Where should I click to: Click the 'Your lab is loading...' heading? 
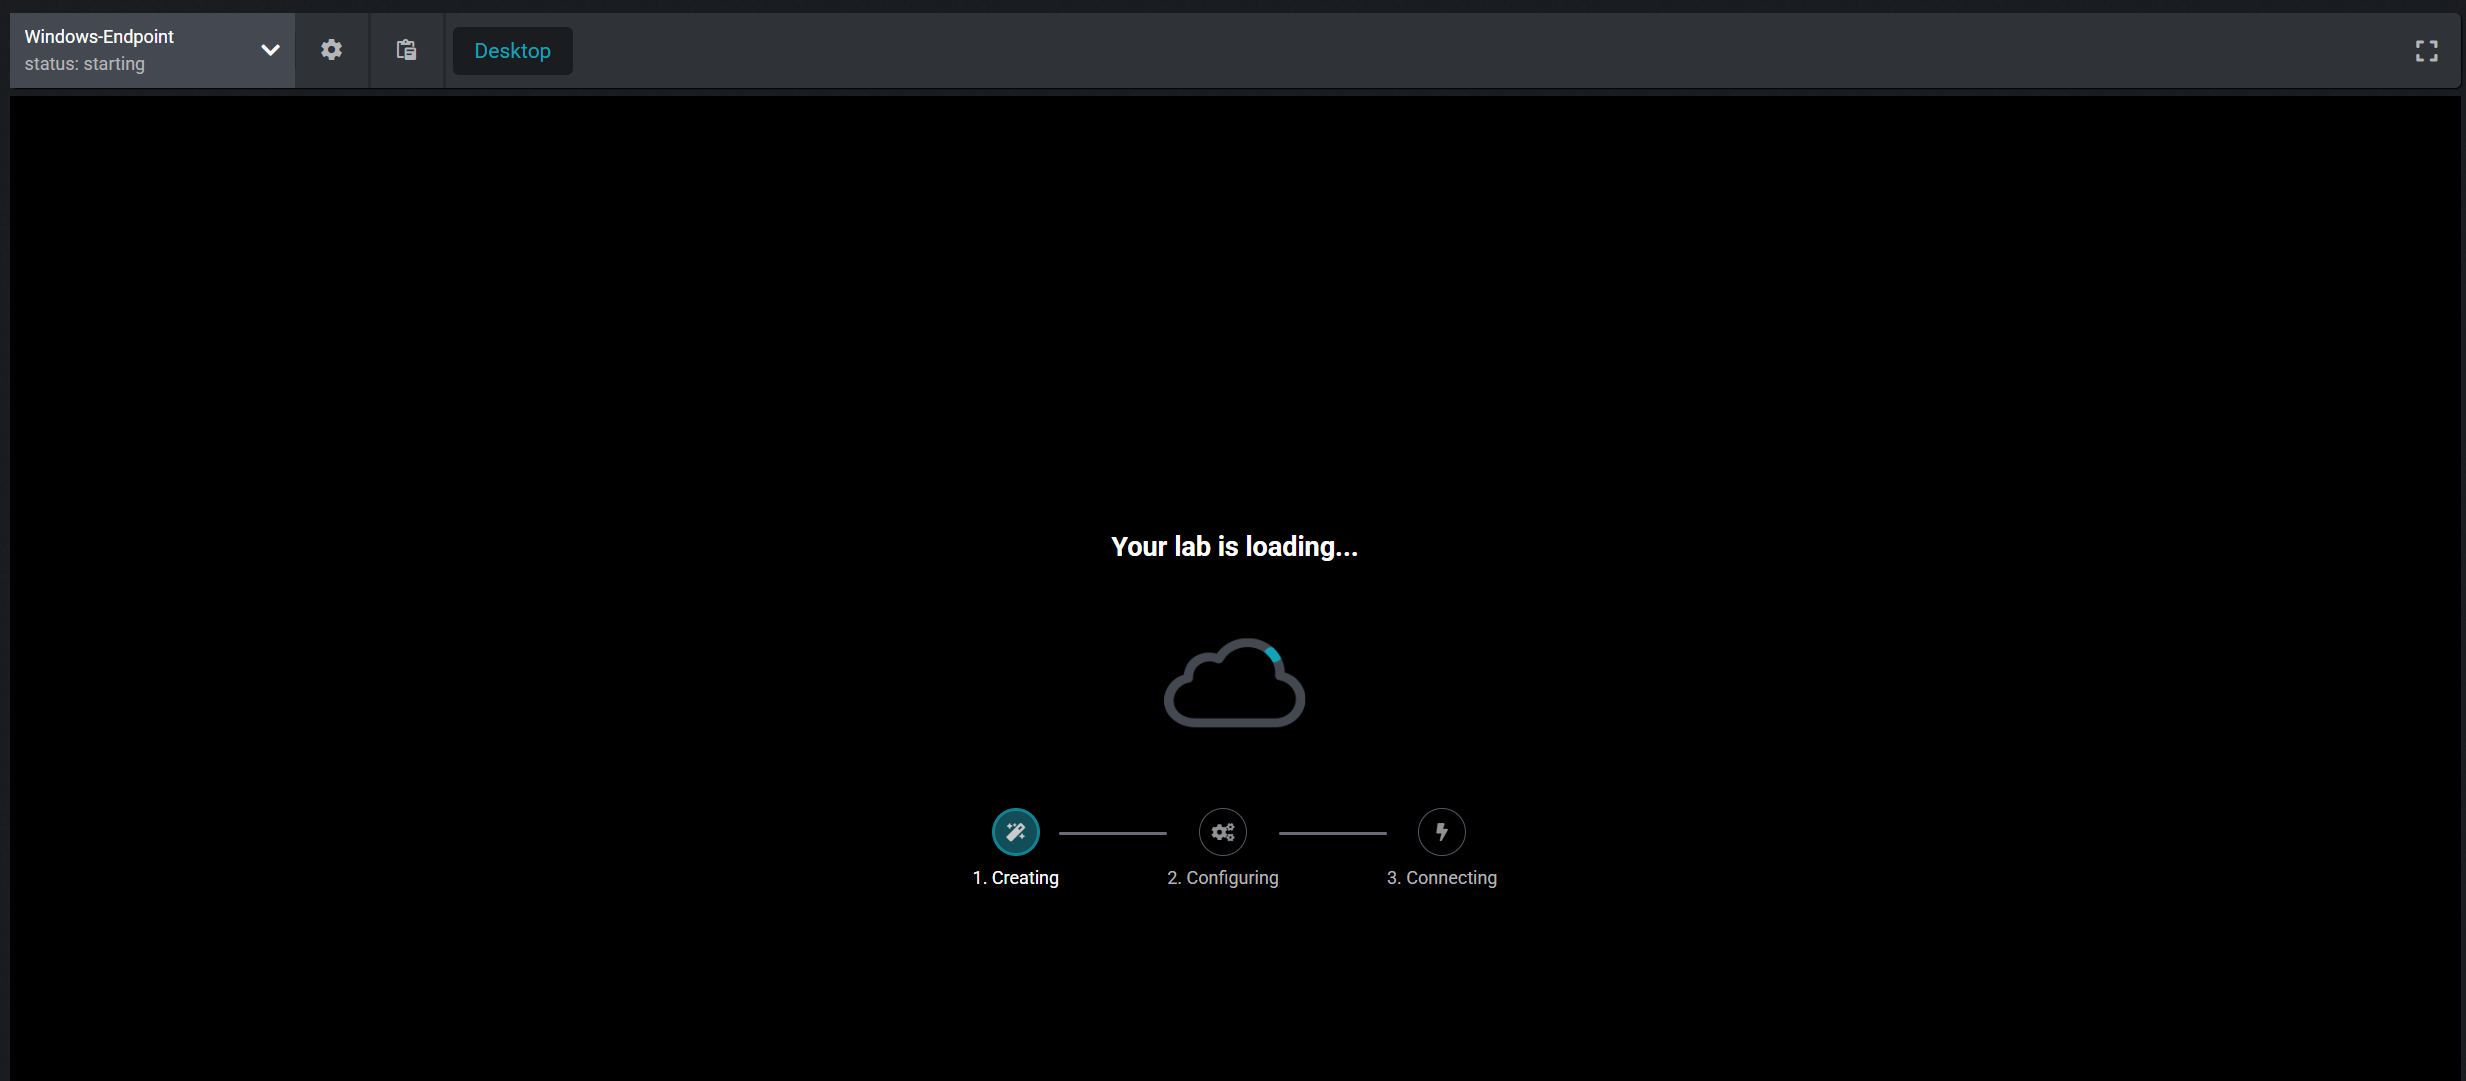point(1234,547)
